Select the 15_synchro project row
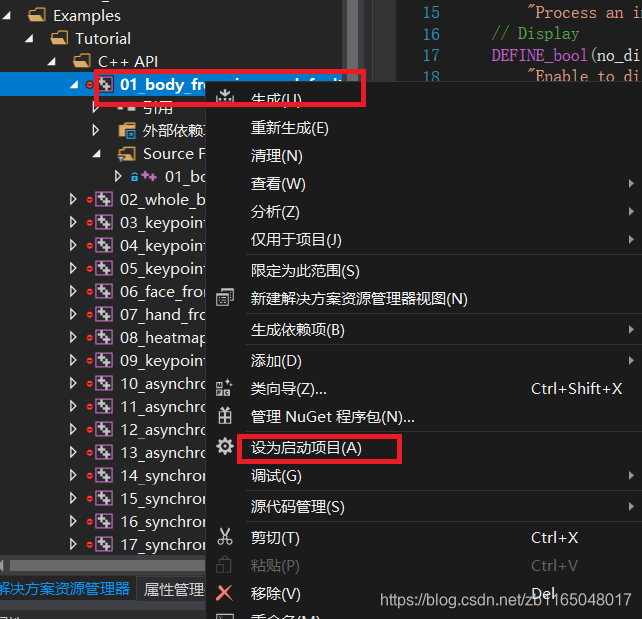 click(x=102, y=498)
